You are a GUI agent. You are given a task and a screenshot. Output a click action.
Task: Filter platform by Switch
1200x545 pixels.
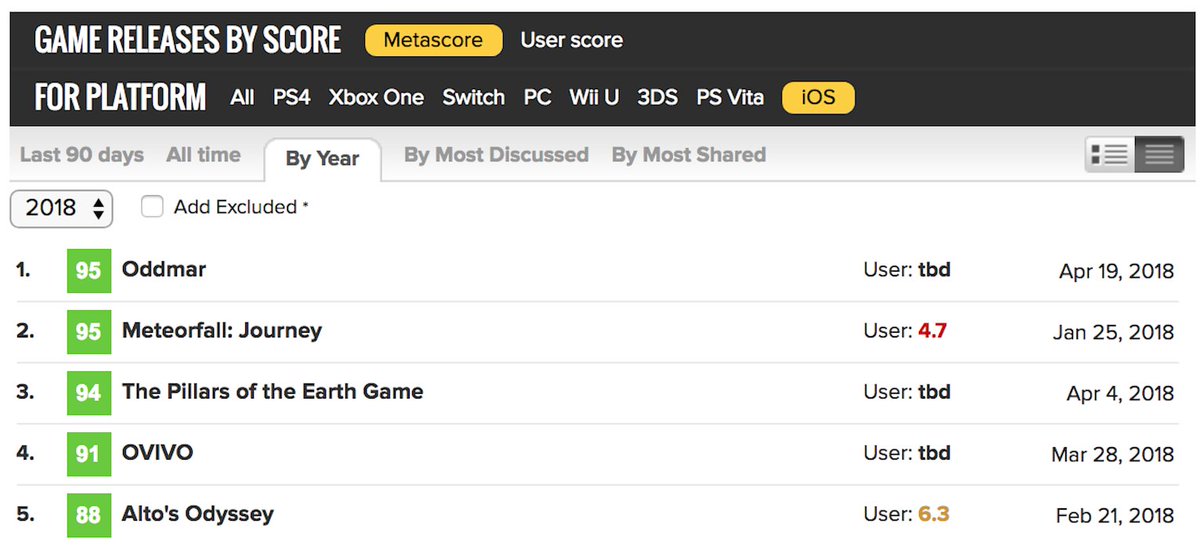[474, 97]
